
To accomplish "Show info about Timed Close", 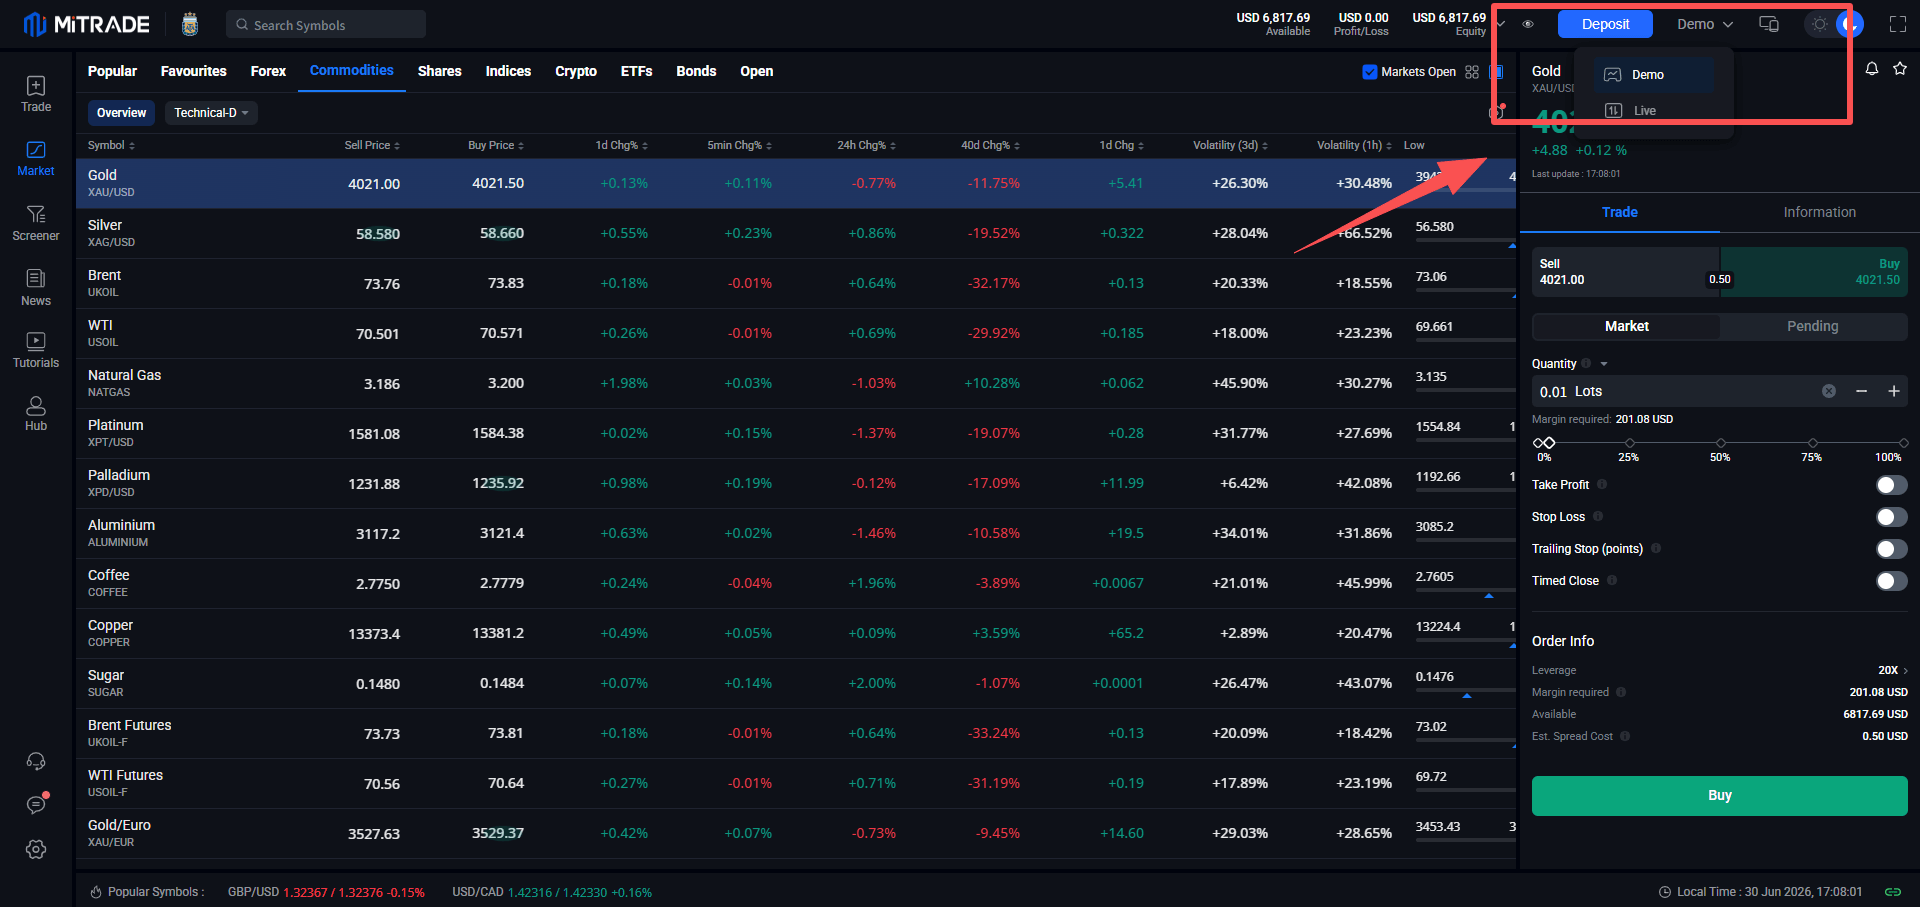I will (1612, 580).
